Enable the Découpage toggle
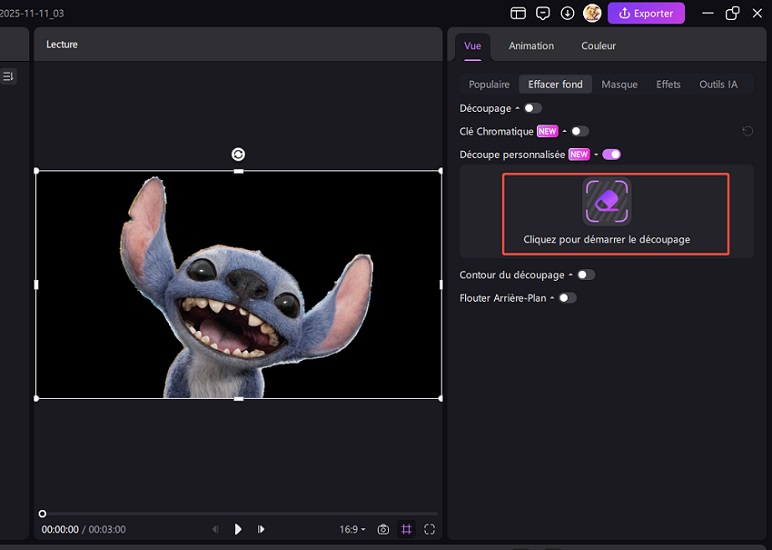Image resolution: width=772 pixels, height=550 pixels. [532, 108]
